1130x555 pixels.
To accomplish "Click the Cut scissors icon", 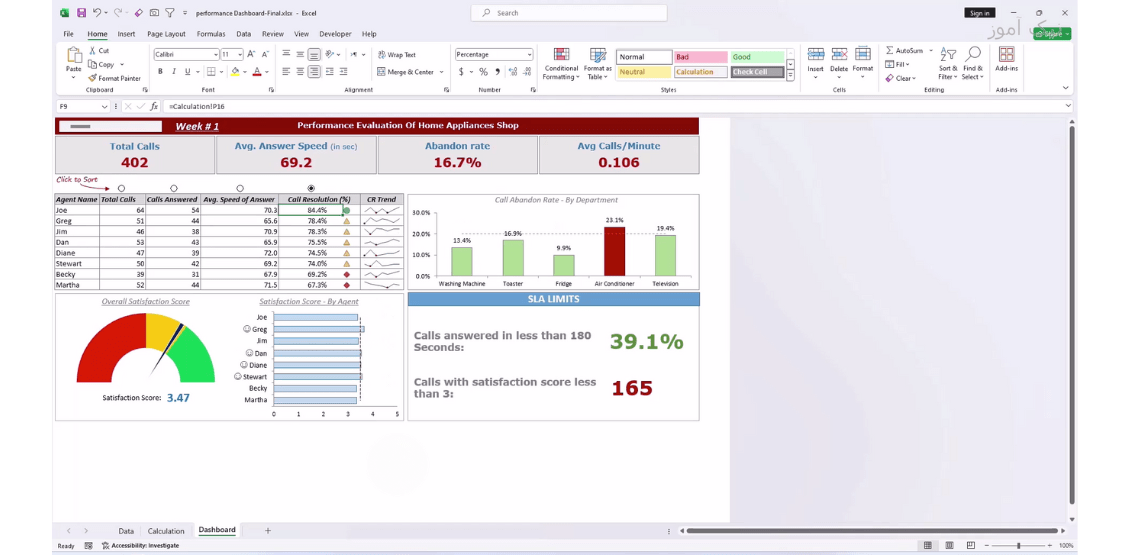I will [x=93, y=50].
